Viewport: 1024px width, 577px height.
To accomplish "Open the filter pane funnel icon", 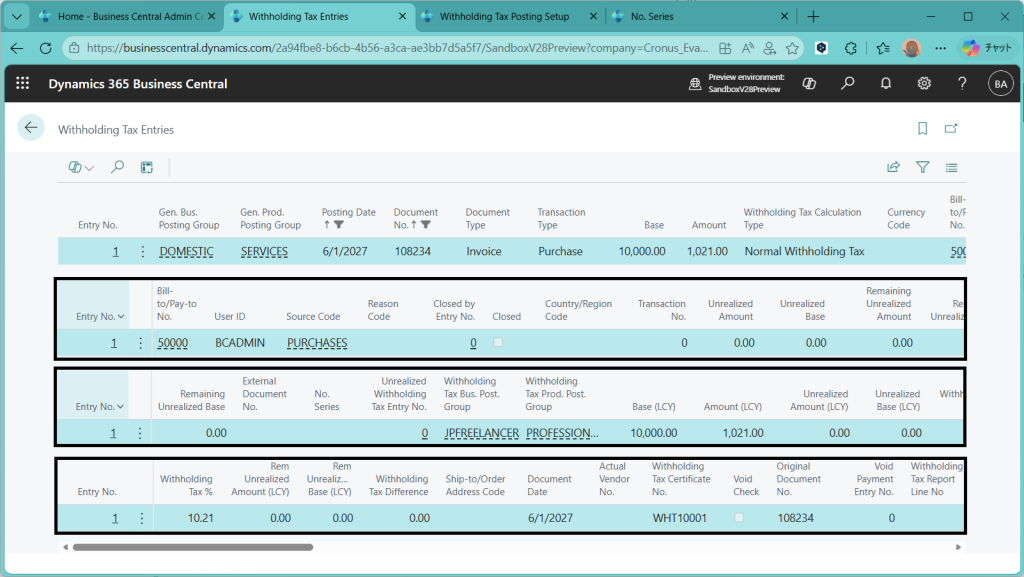I will [923, 168].
